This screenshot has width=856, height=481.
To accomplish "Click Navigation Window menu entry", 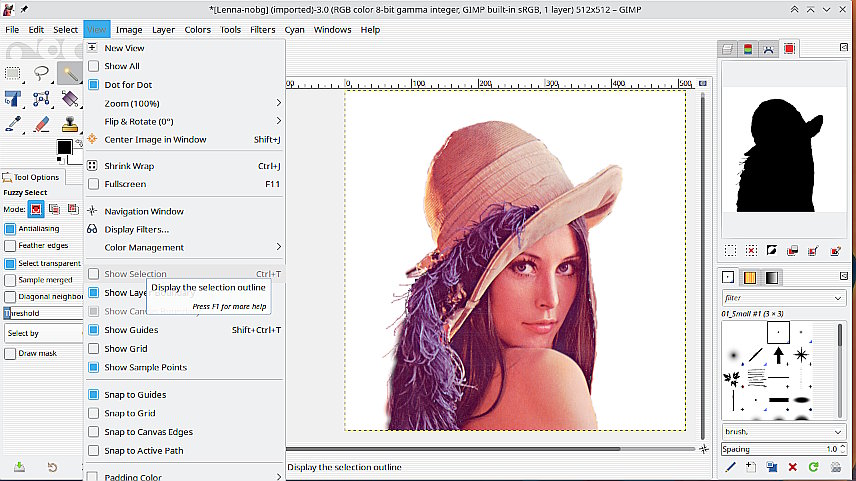I will (x=144, y=211).
